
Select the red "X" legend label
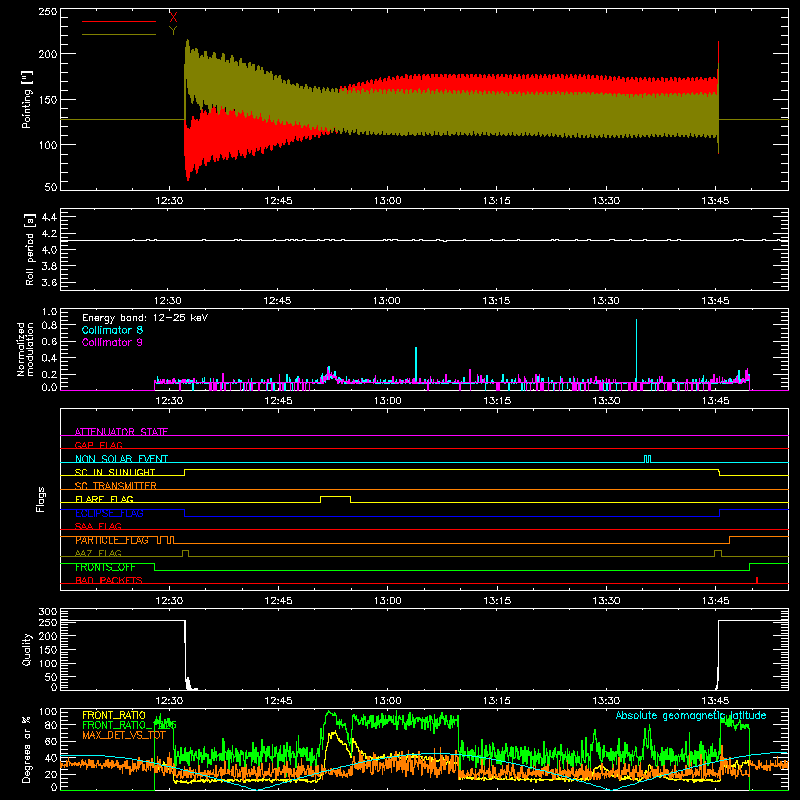(173, 18)
